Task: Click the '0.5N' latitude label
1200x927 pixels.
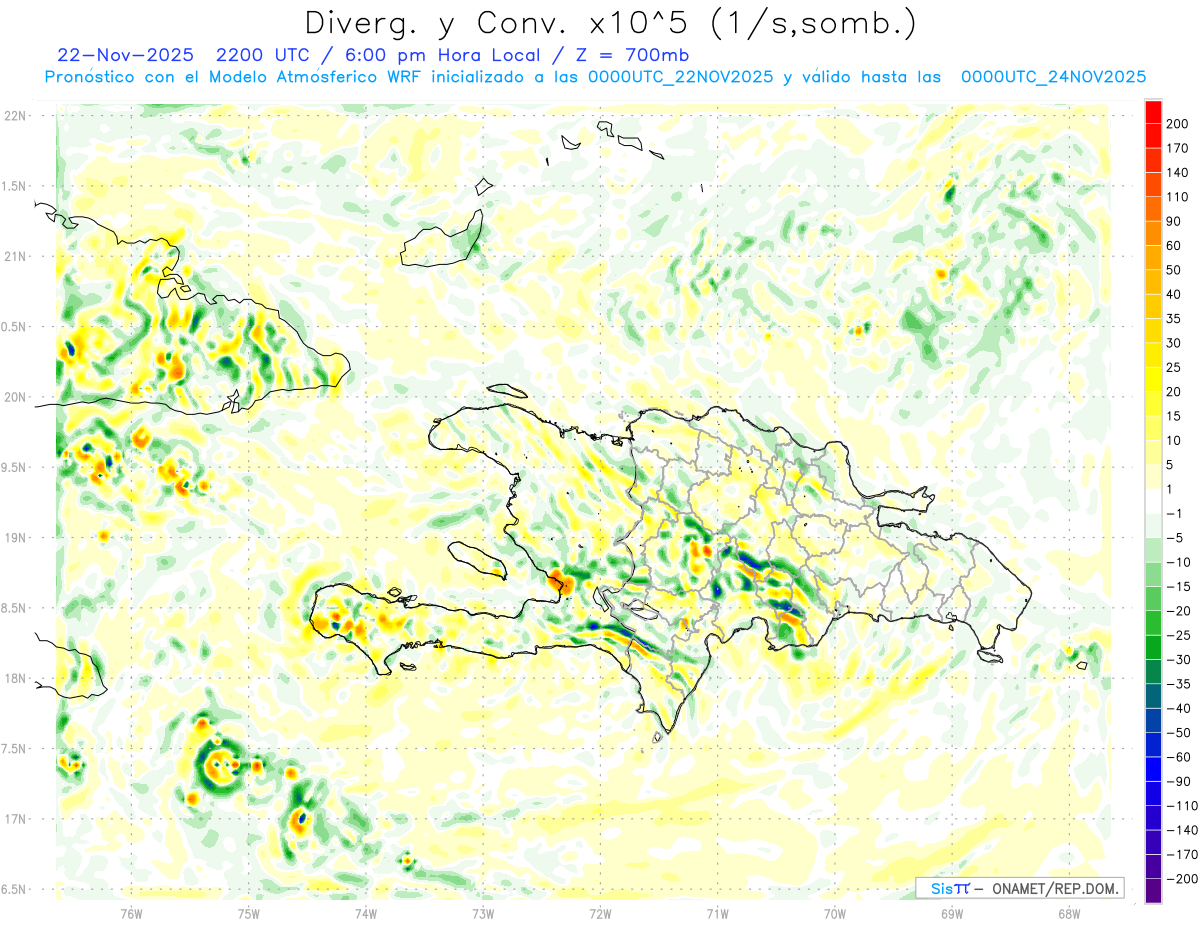Action: pos(14,327)
